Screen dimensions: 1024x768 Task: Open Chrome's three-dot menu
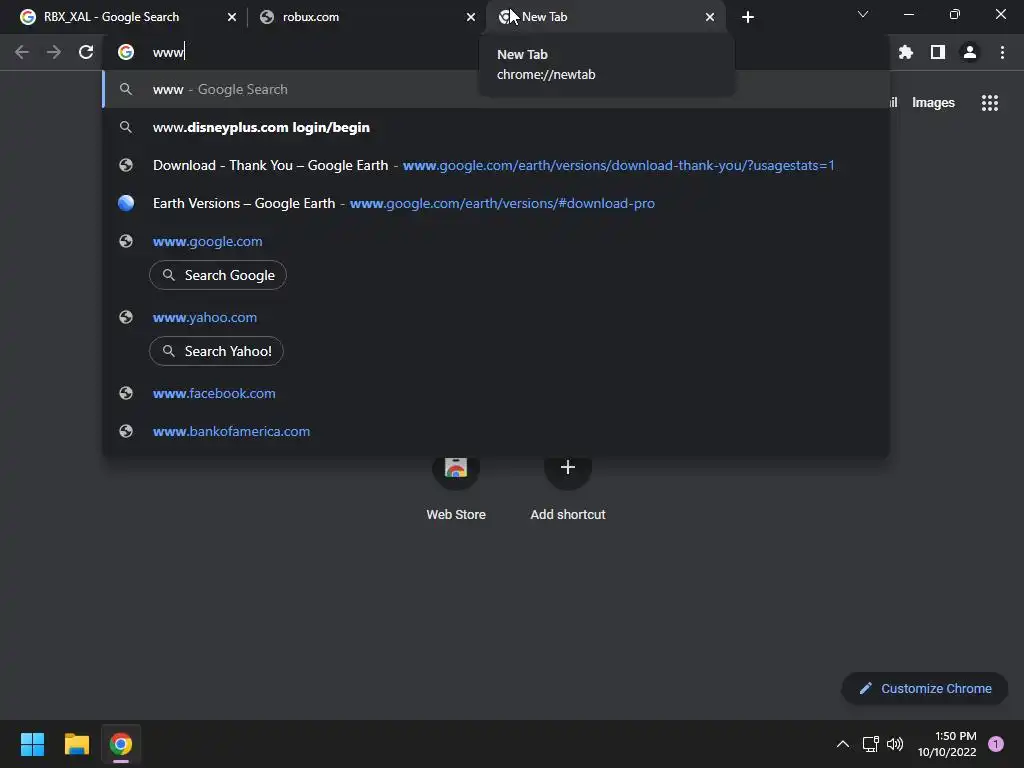coord(1002,52)
